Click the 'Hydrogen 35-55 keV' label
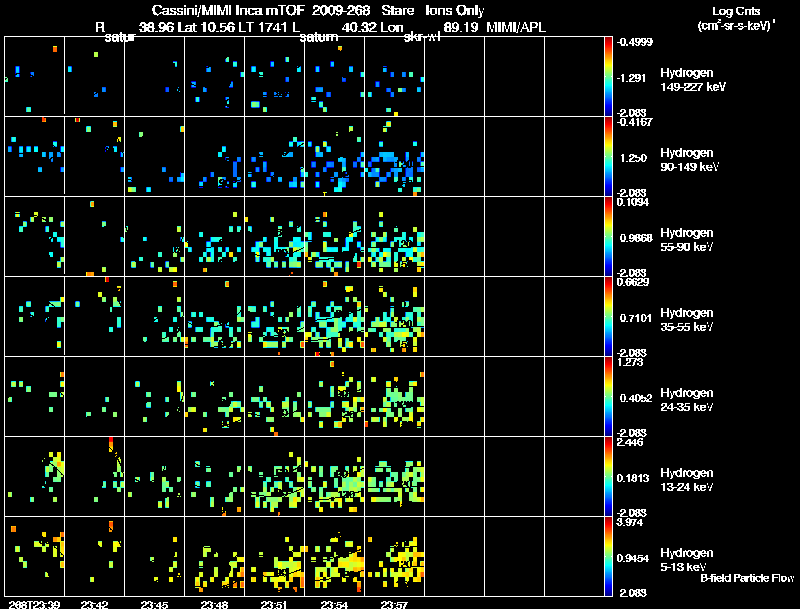The width and height of the screenshot is (800, 609). pos(687,320)
